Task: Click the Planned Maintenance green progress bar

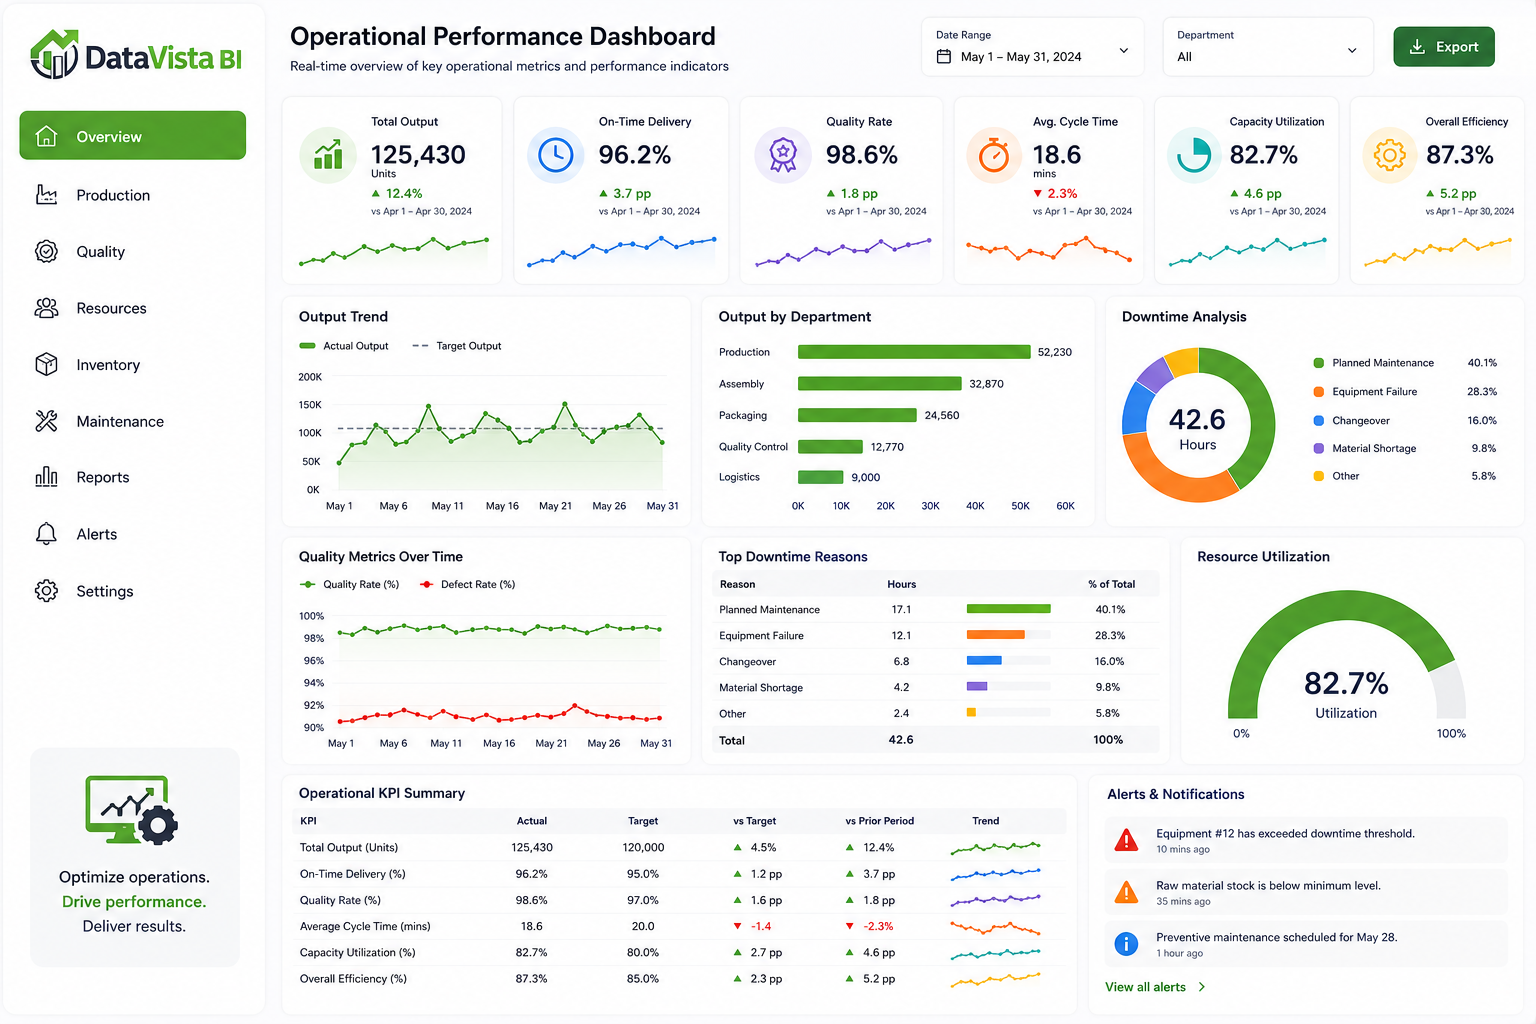Action: pyautogui.click(x=1009, y=609)
